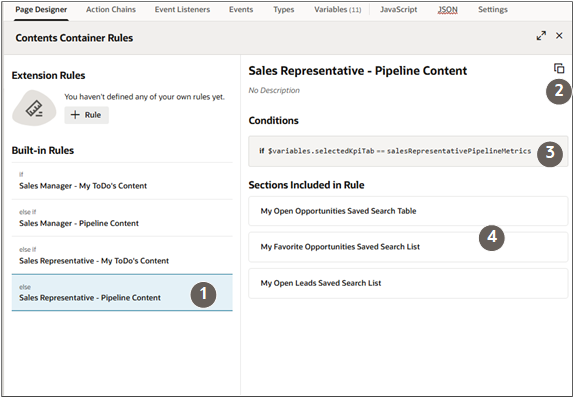Click the No Description text
574x398 pixels.
pos(274,90)
